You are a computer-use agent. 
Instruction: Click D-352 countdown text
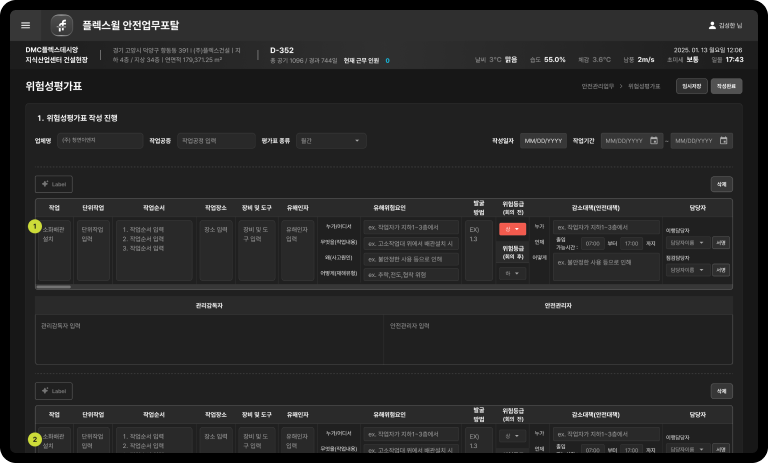[x=282, y=50]
